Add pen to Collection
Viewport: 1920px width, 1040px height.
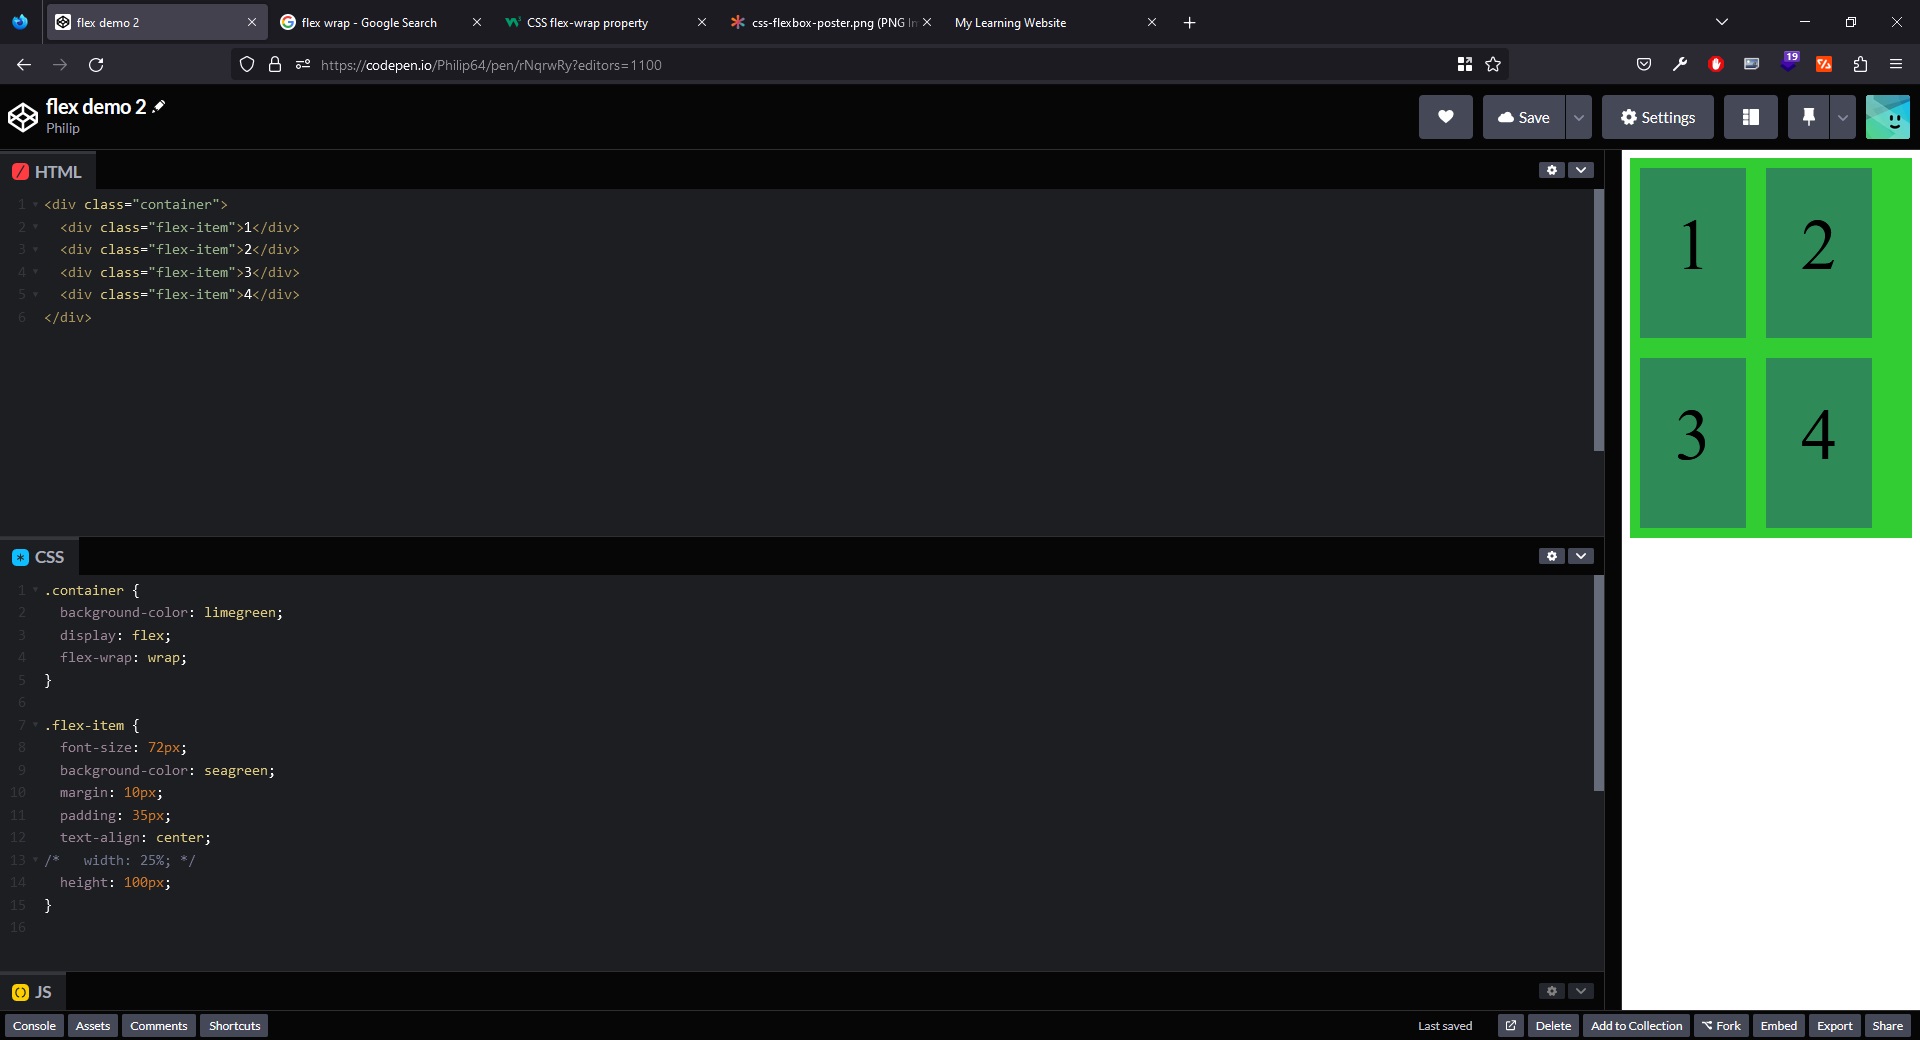point(1636,1026)
